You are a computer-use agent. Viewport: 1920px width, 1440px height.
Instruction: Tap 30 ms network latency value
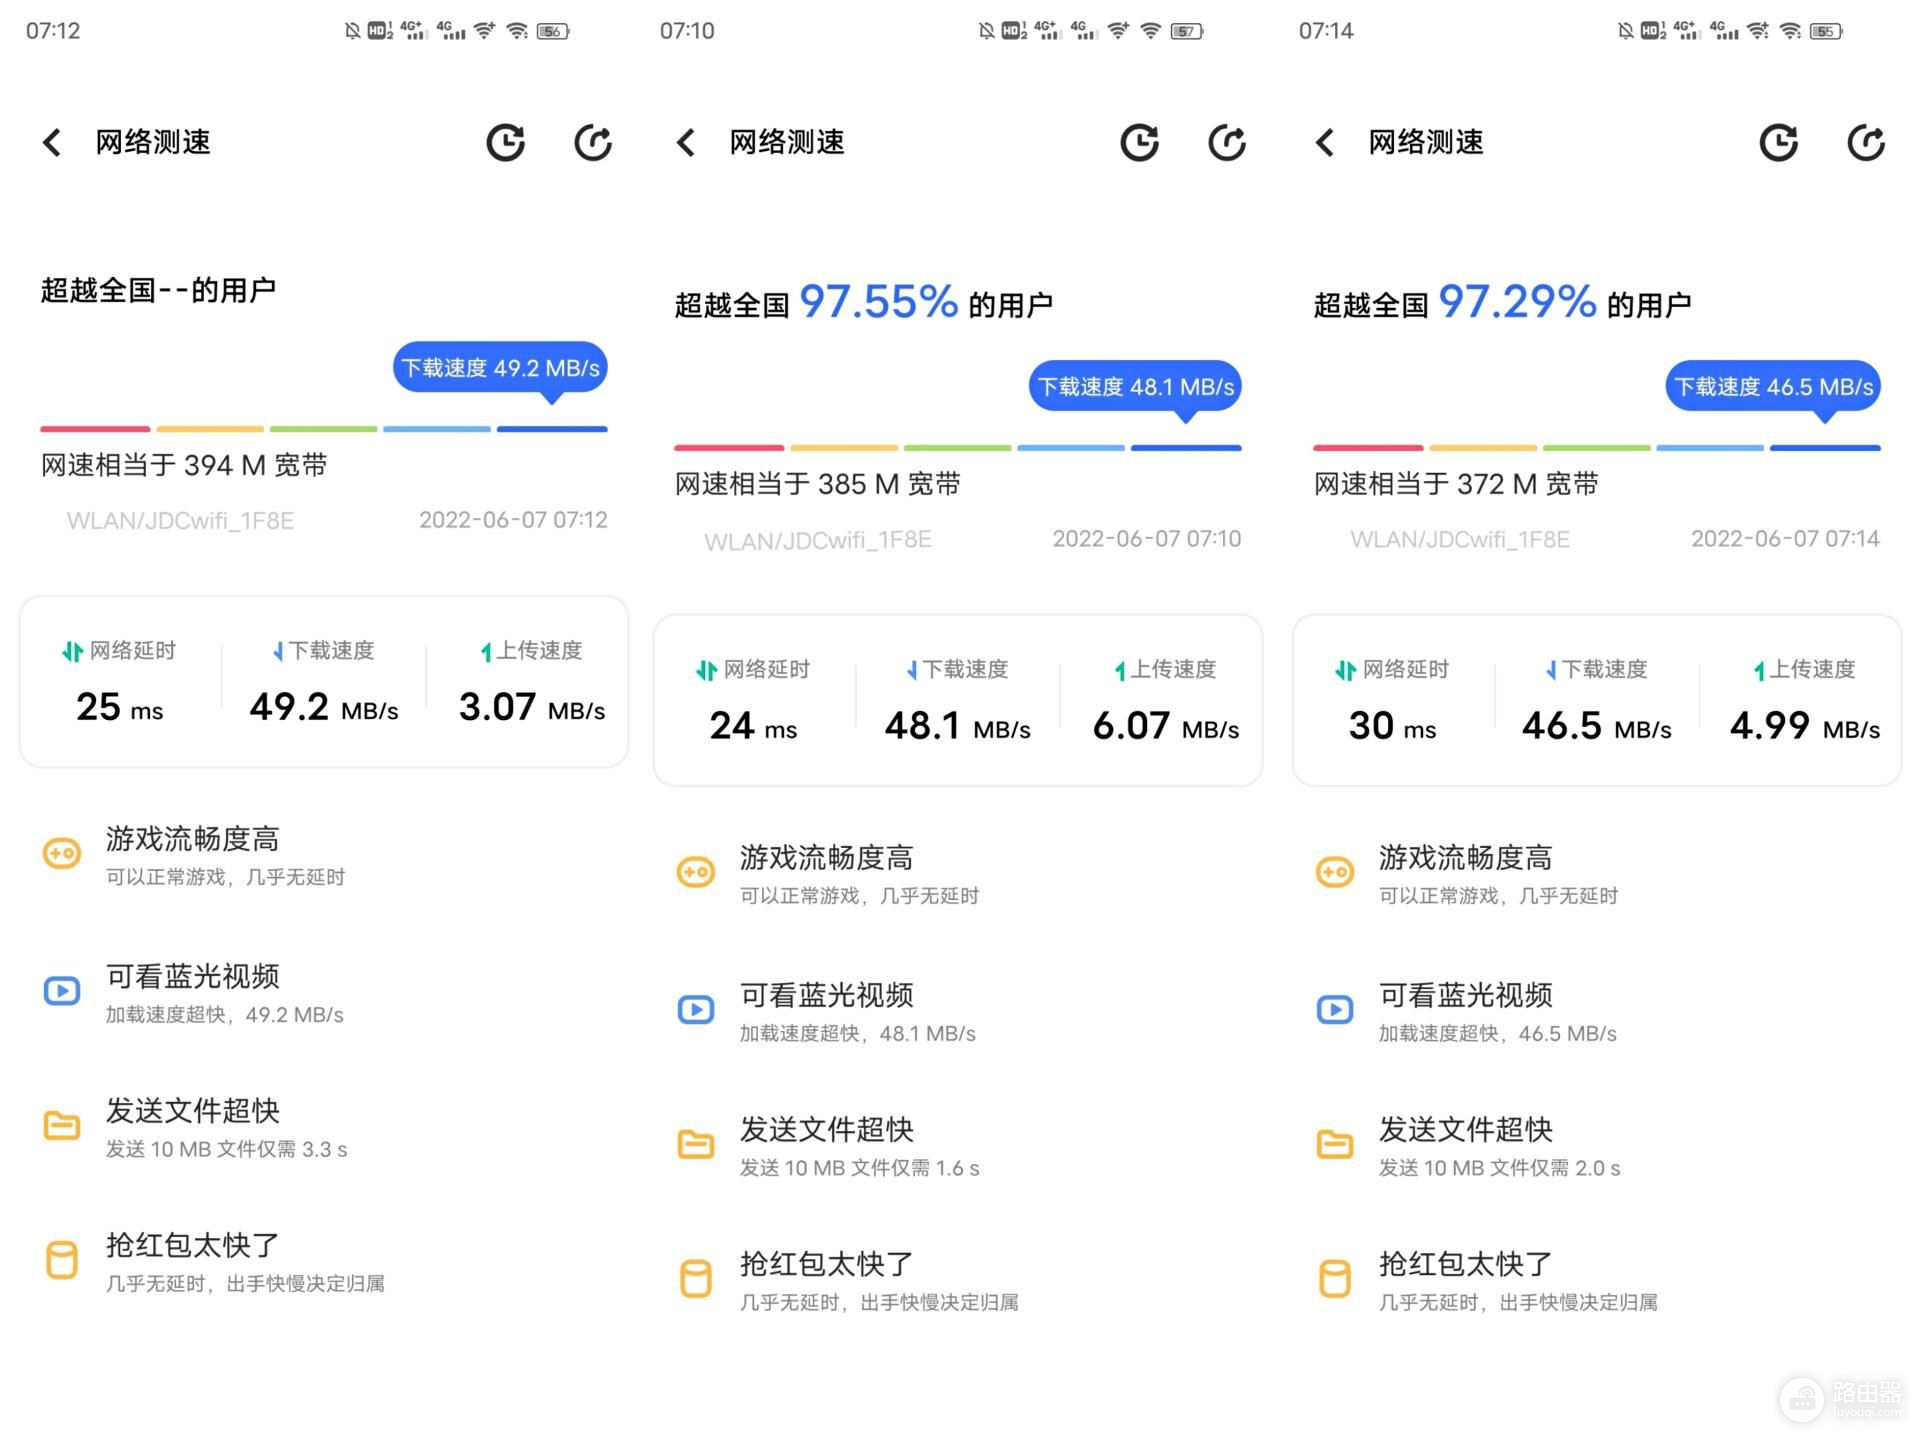coord(1392,726)
